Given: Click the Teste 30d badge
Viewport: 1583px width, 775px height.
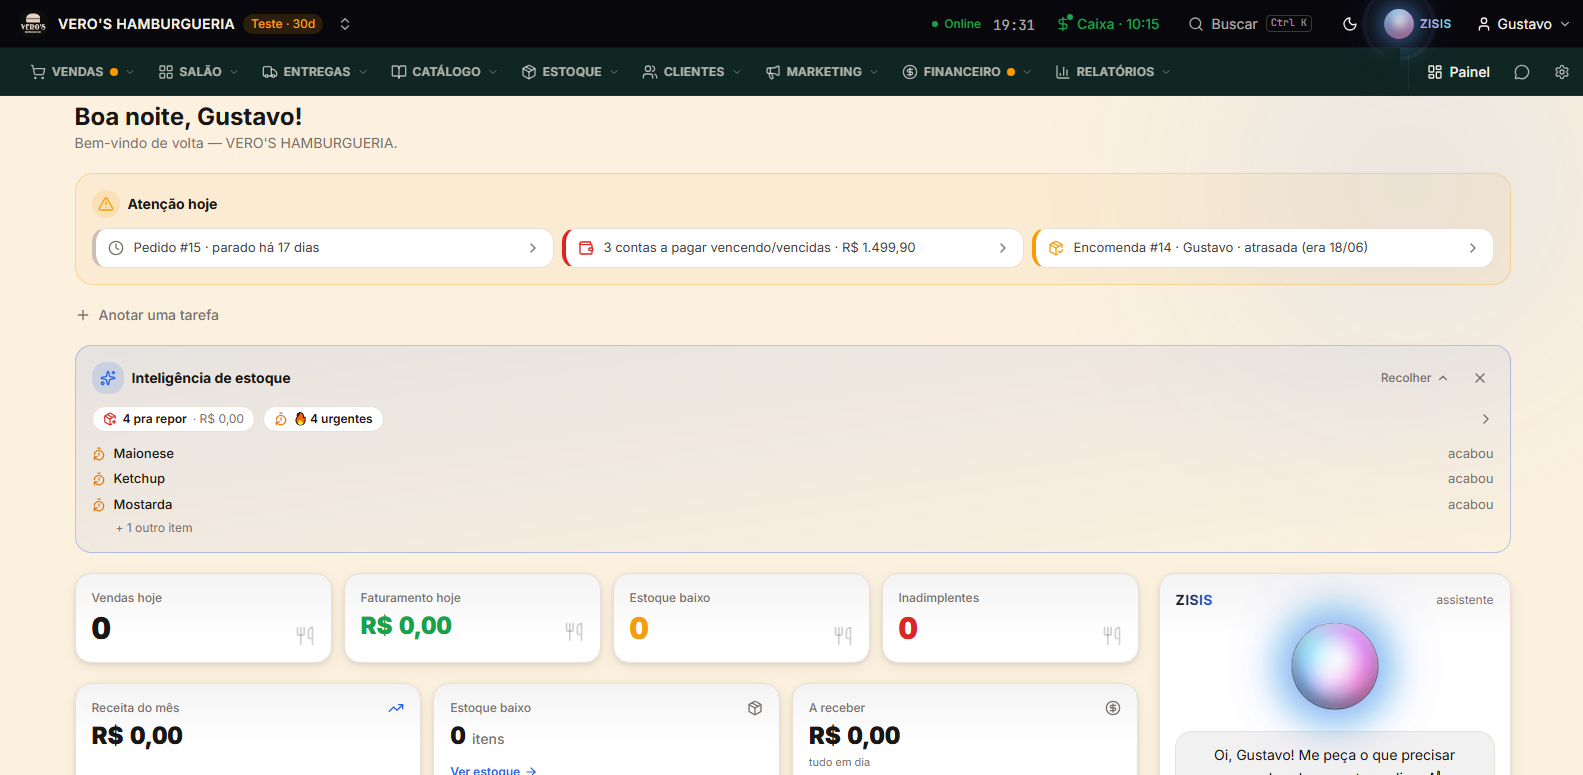Looking at the screenshot, I should (283, 24).
